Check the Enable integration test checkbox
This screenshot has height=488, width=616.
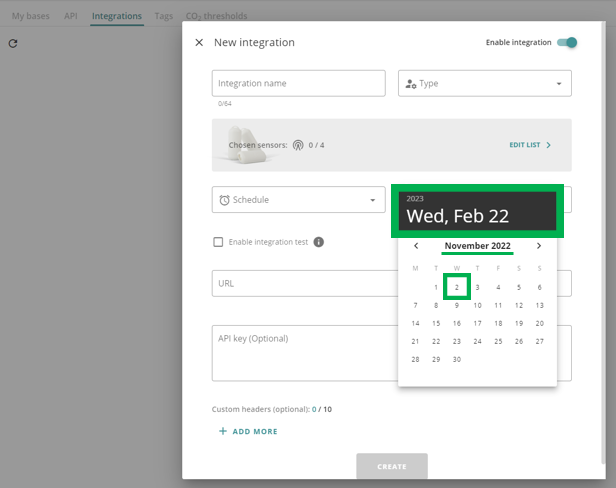click(218, 242)
